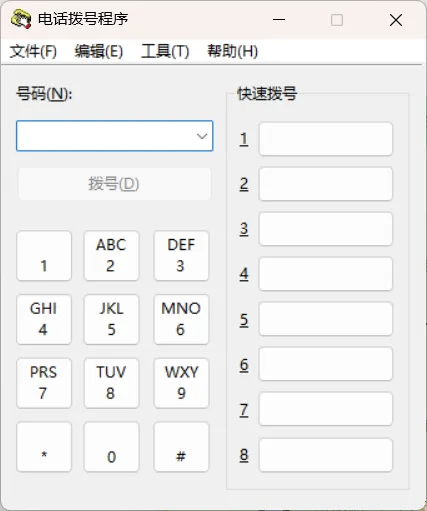
Task: Click speed dial button 3
Action: pos(326,229)
